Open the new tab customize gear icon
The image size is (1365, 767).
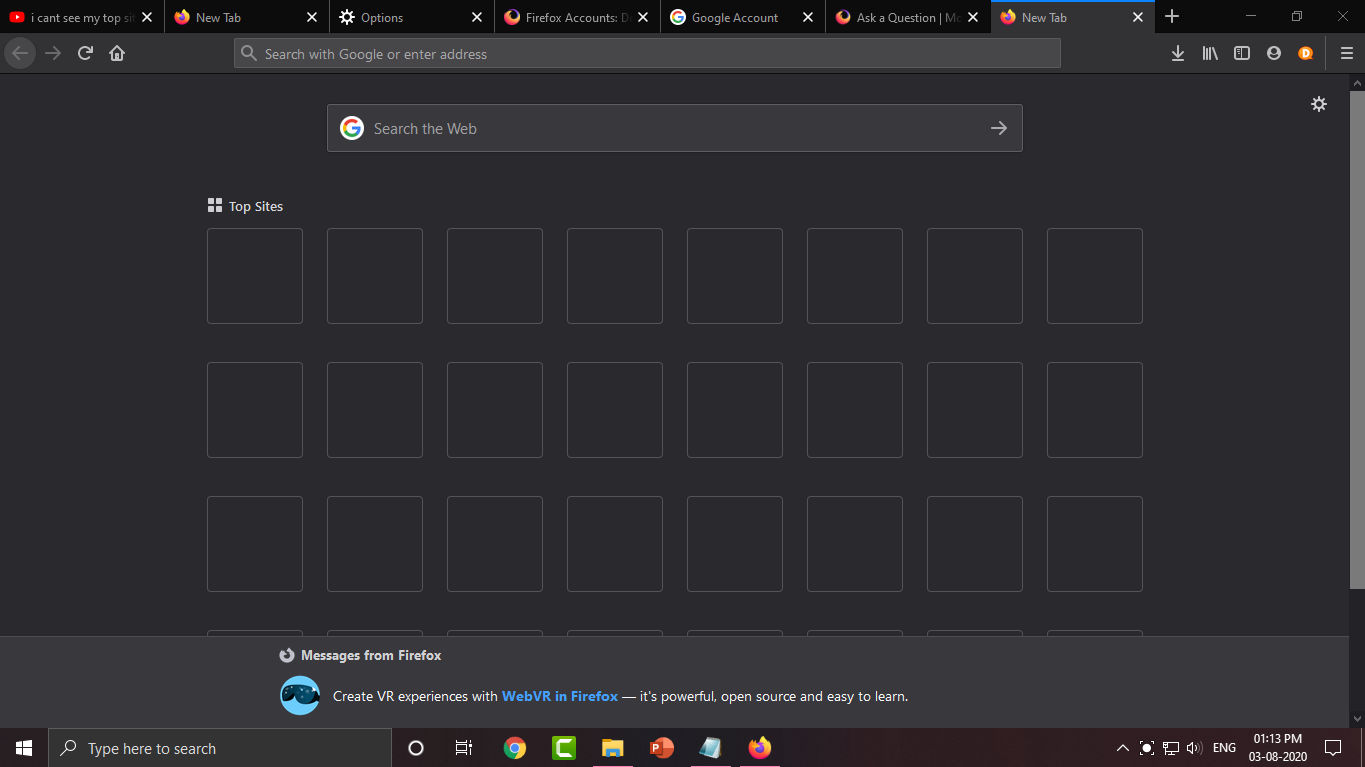(1319, 104)
